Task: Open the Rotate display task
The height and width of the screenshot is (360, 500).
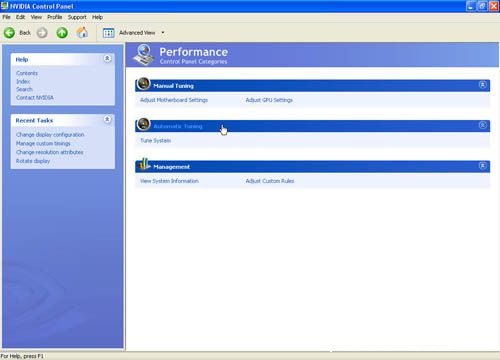Action: point(33,161)
